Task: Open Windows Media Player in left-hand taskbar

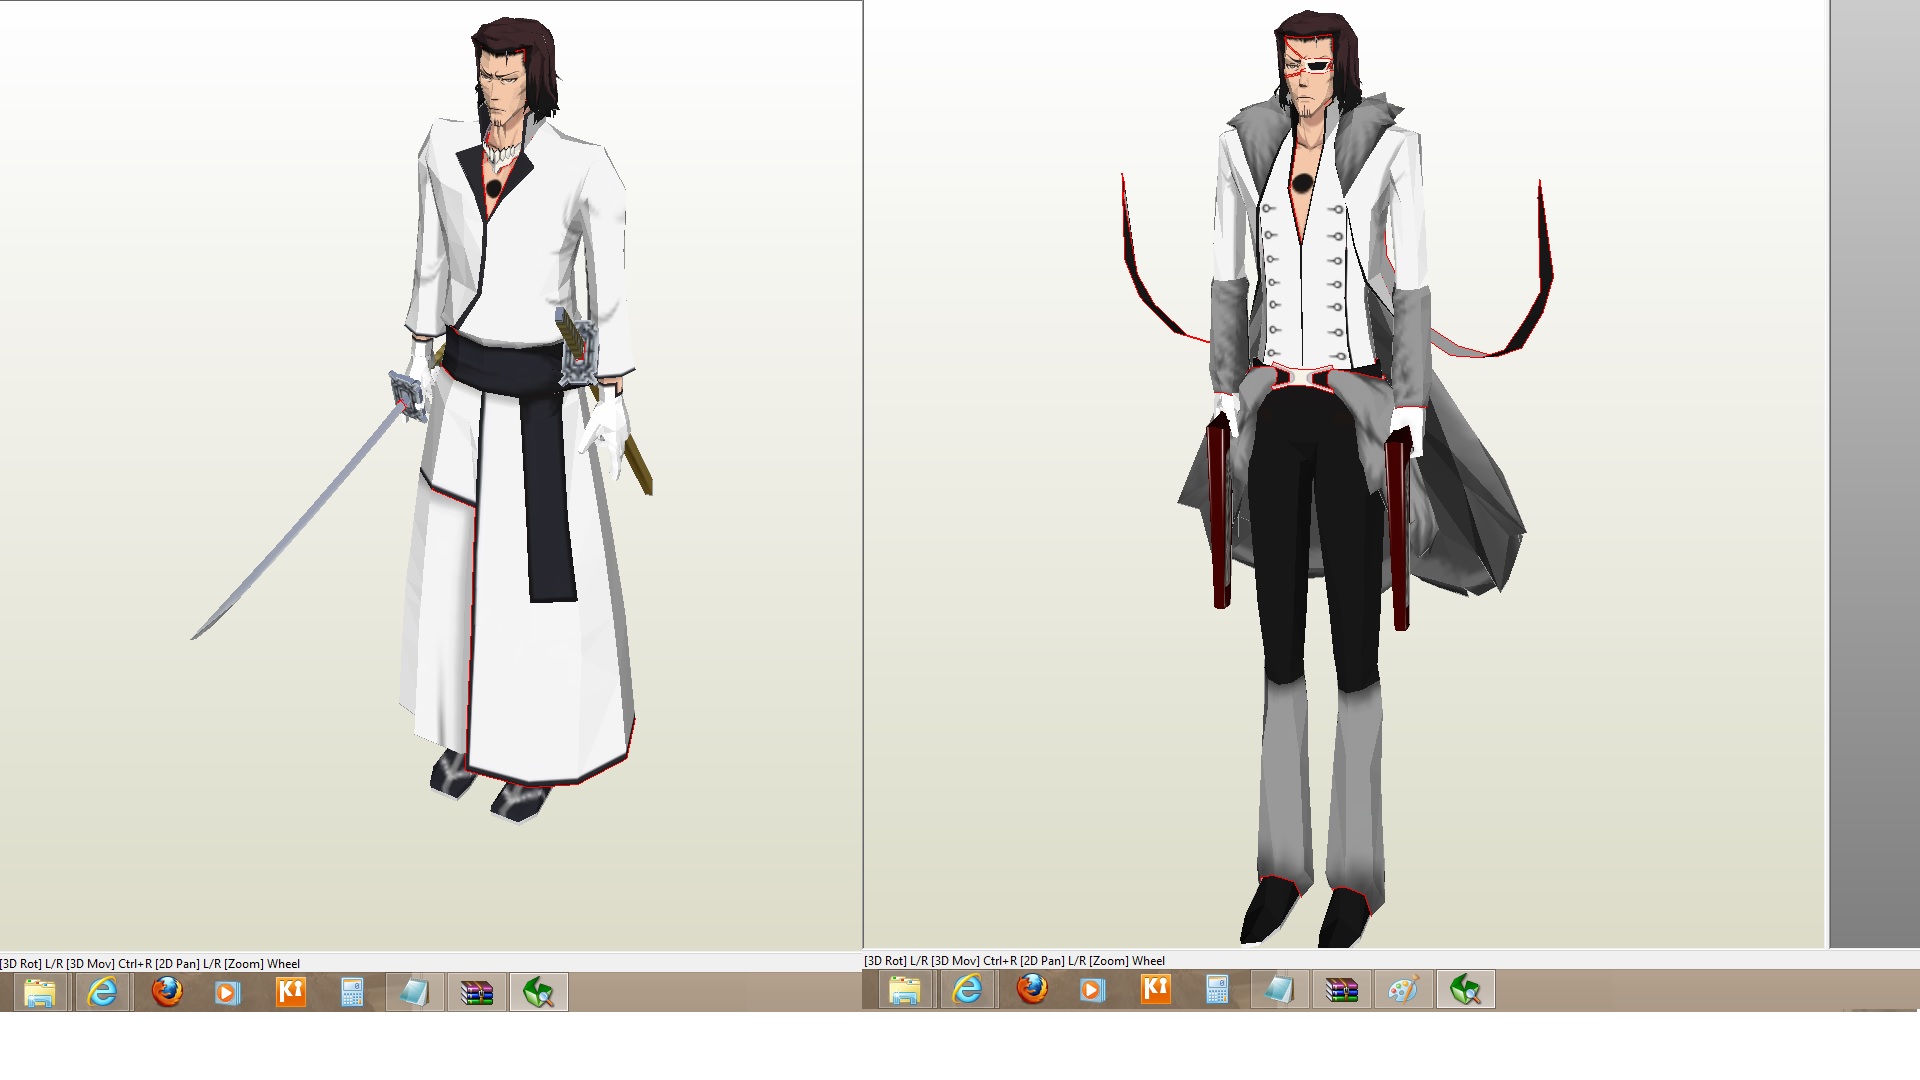Action: (228, 993)
